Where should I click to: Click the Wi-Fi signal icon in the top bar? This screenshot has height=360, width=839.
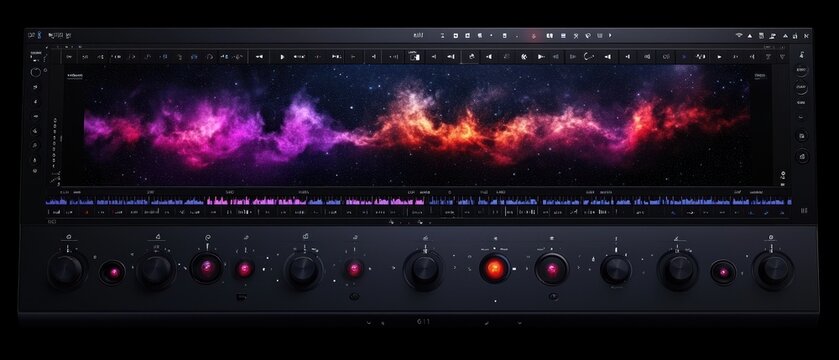739,36
